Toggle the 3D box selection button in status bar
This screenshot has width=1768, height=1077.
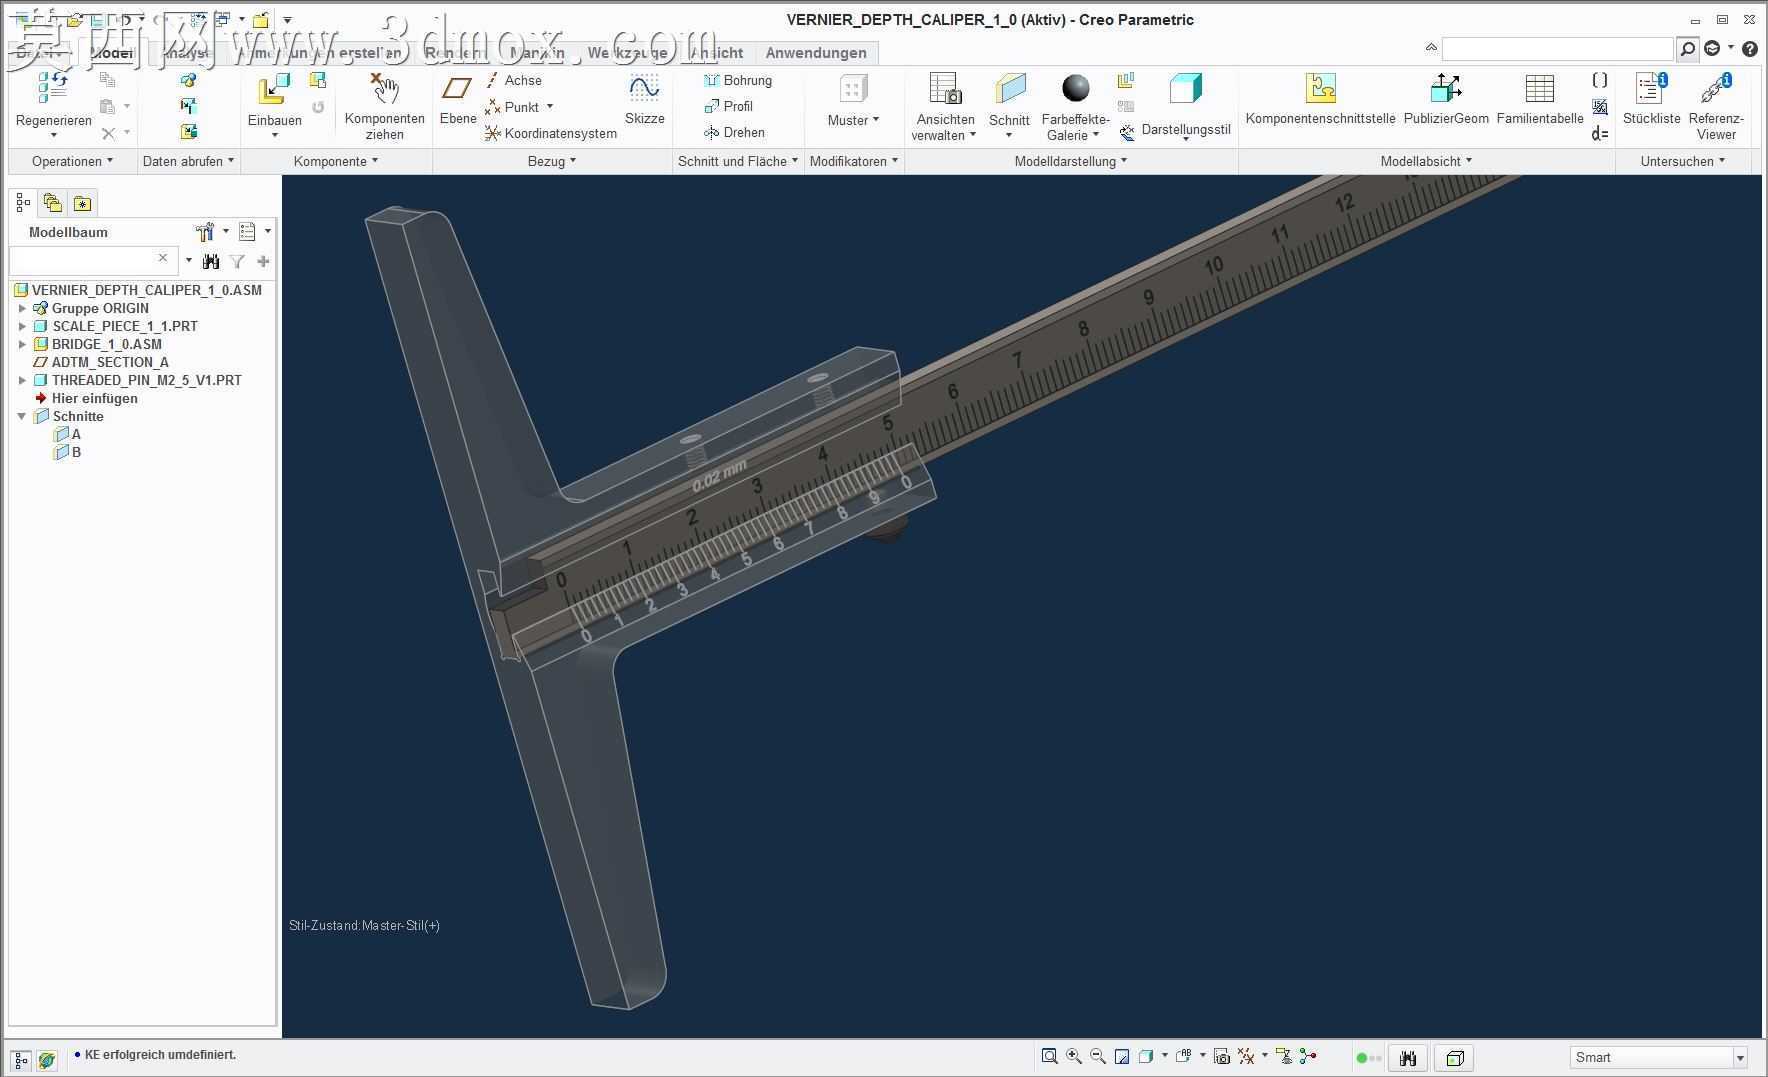[x=1455, y=1058]
